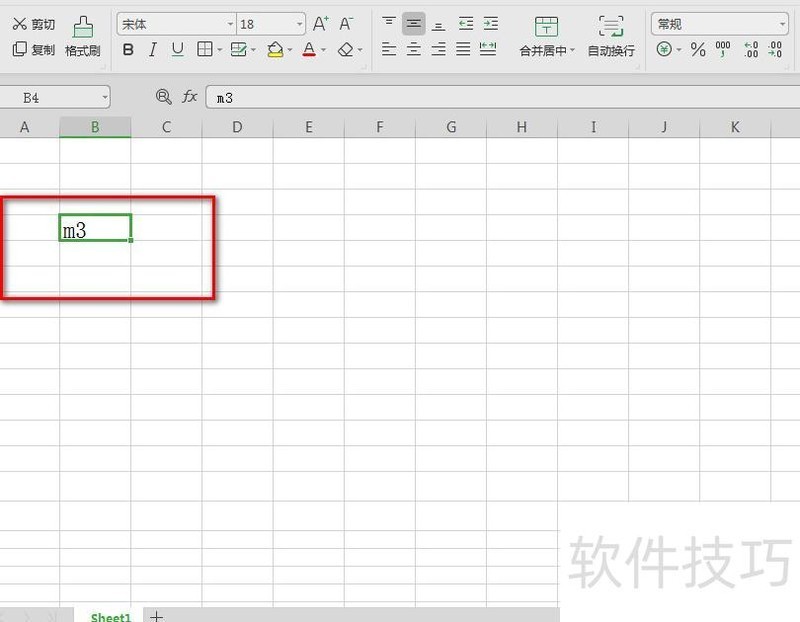Increase font size with the A+ icon
This screenshot has width=800, height=622.
[320, 23]
